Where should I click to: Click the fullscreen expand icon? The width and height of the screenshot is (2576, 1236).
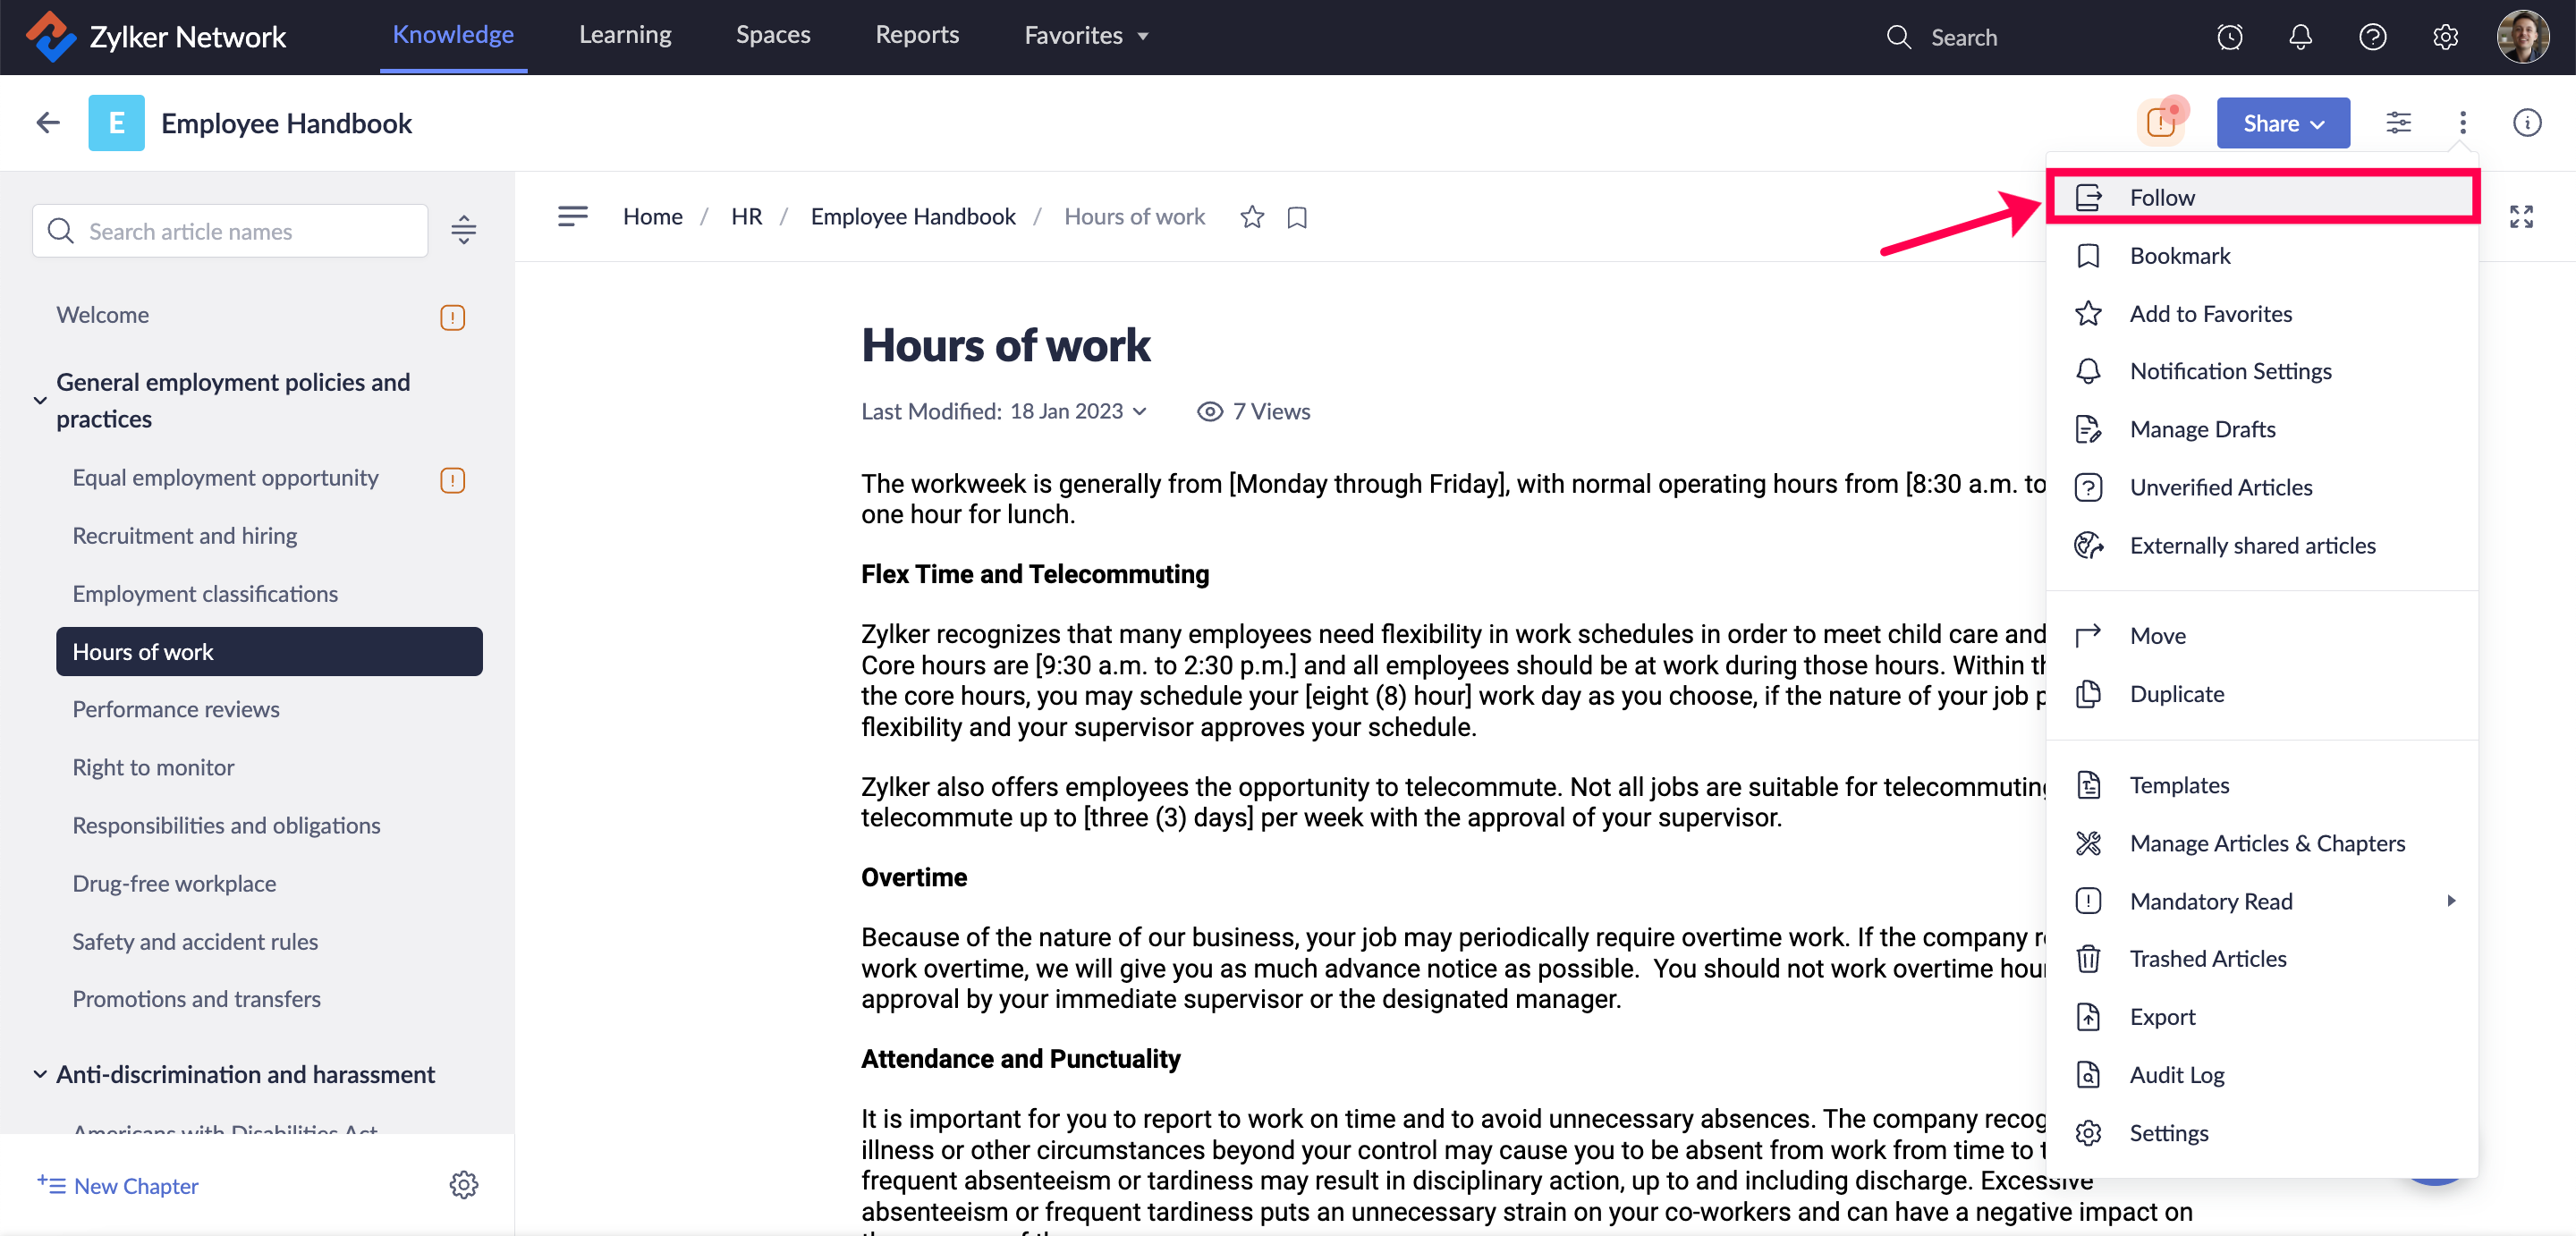click(x=2520, y=217)
